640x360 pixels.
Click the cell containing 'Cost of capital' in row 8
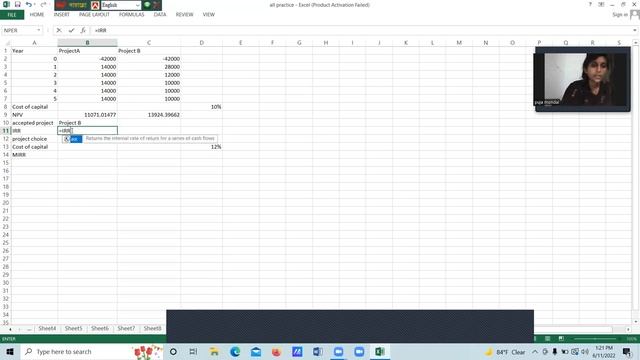34,107
